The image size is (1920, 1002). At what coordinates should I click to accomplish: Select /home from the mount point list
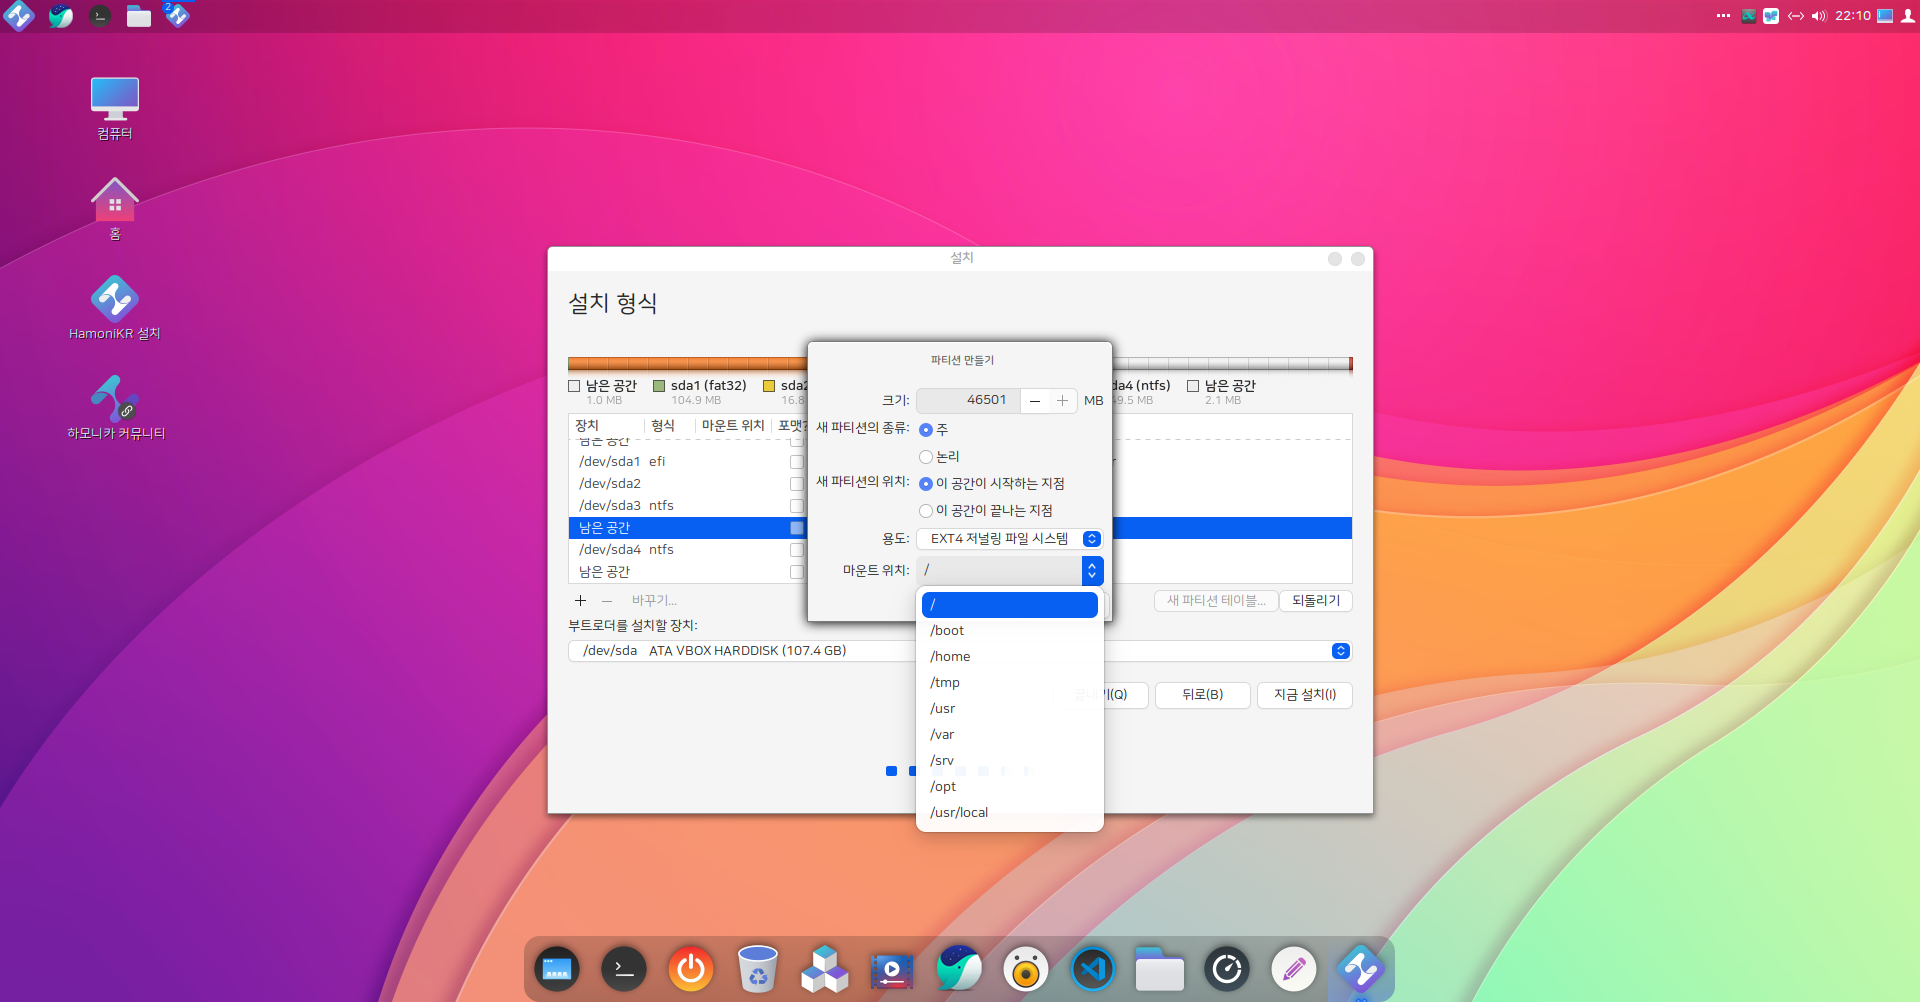pos(950,657)
